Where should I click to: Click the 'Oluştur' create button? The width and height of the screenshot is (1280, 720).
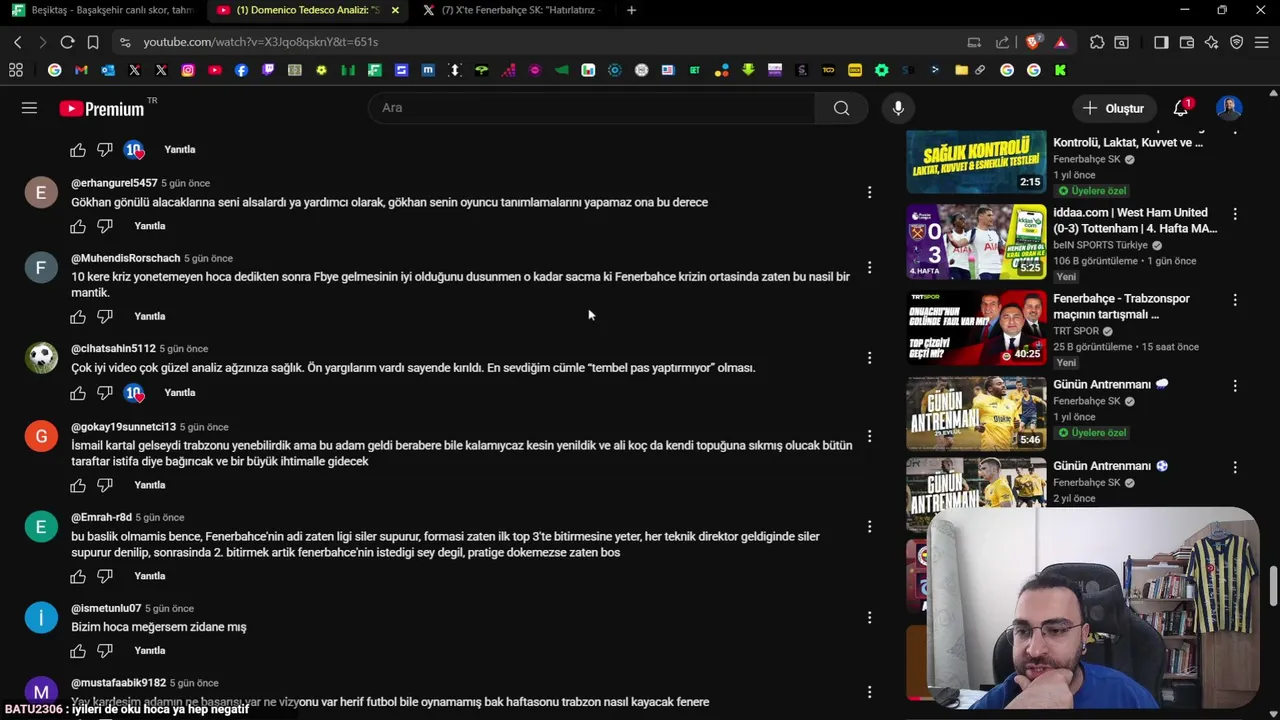tap(1113, 108)
